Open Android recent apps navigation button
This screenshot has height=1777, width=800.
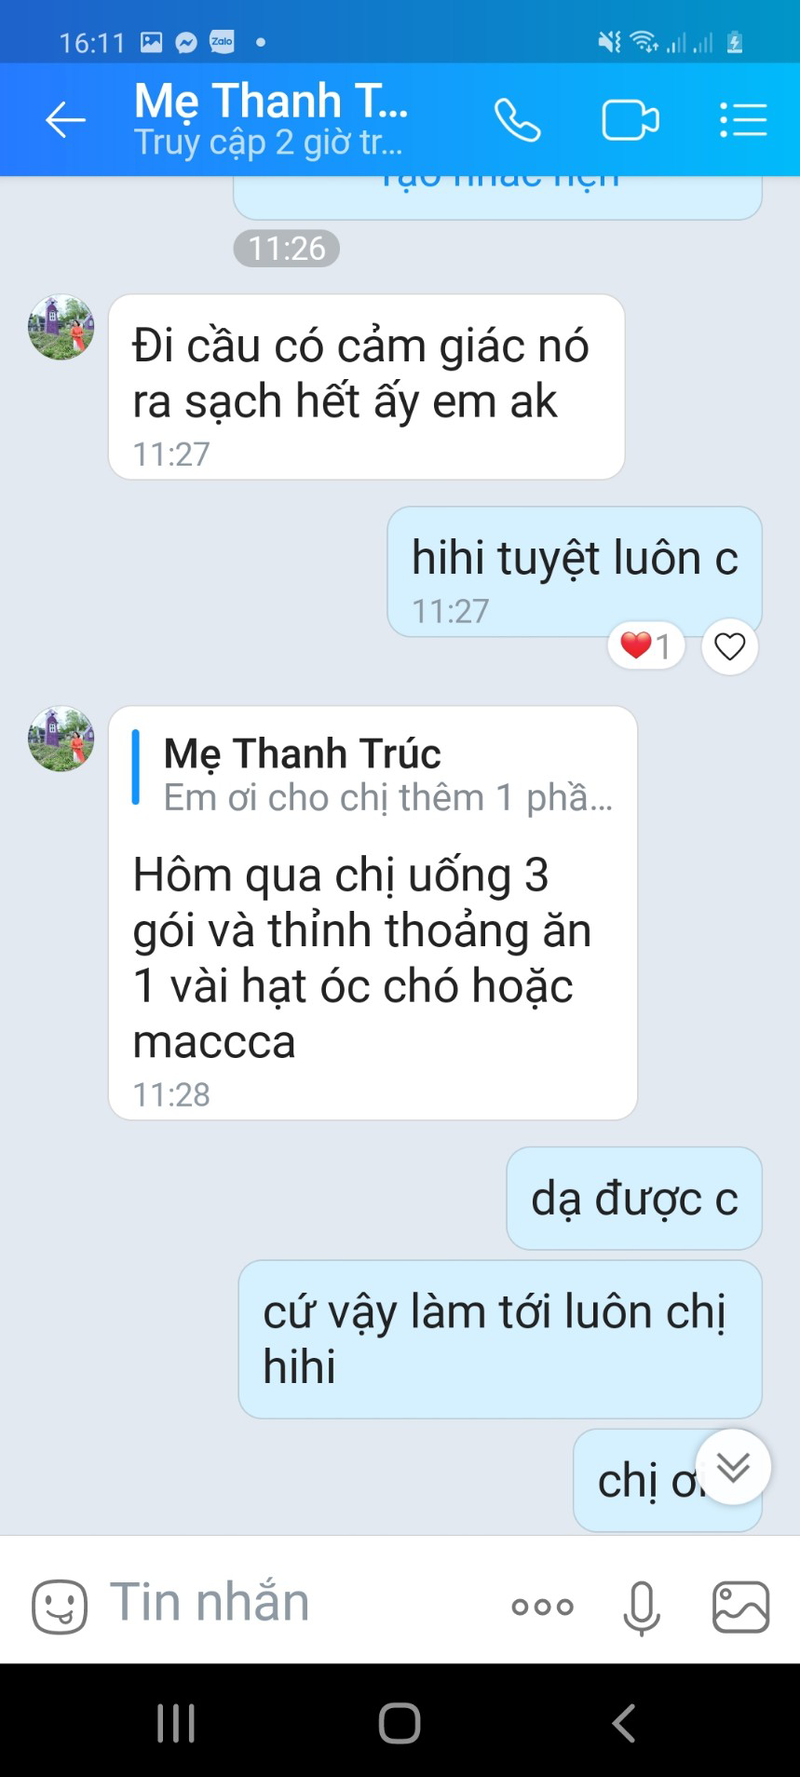click(x=176, y=1723)
